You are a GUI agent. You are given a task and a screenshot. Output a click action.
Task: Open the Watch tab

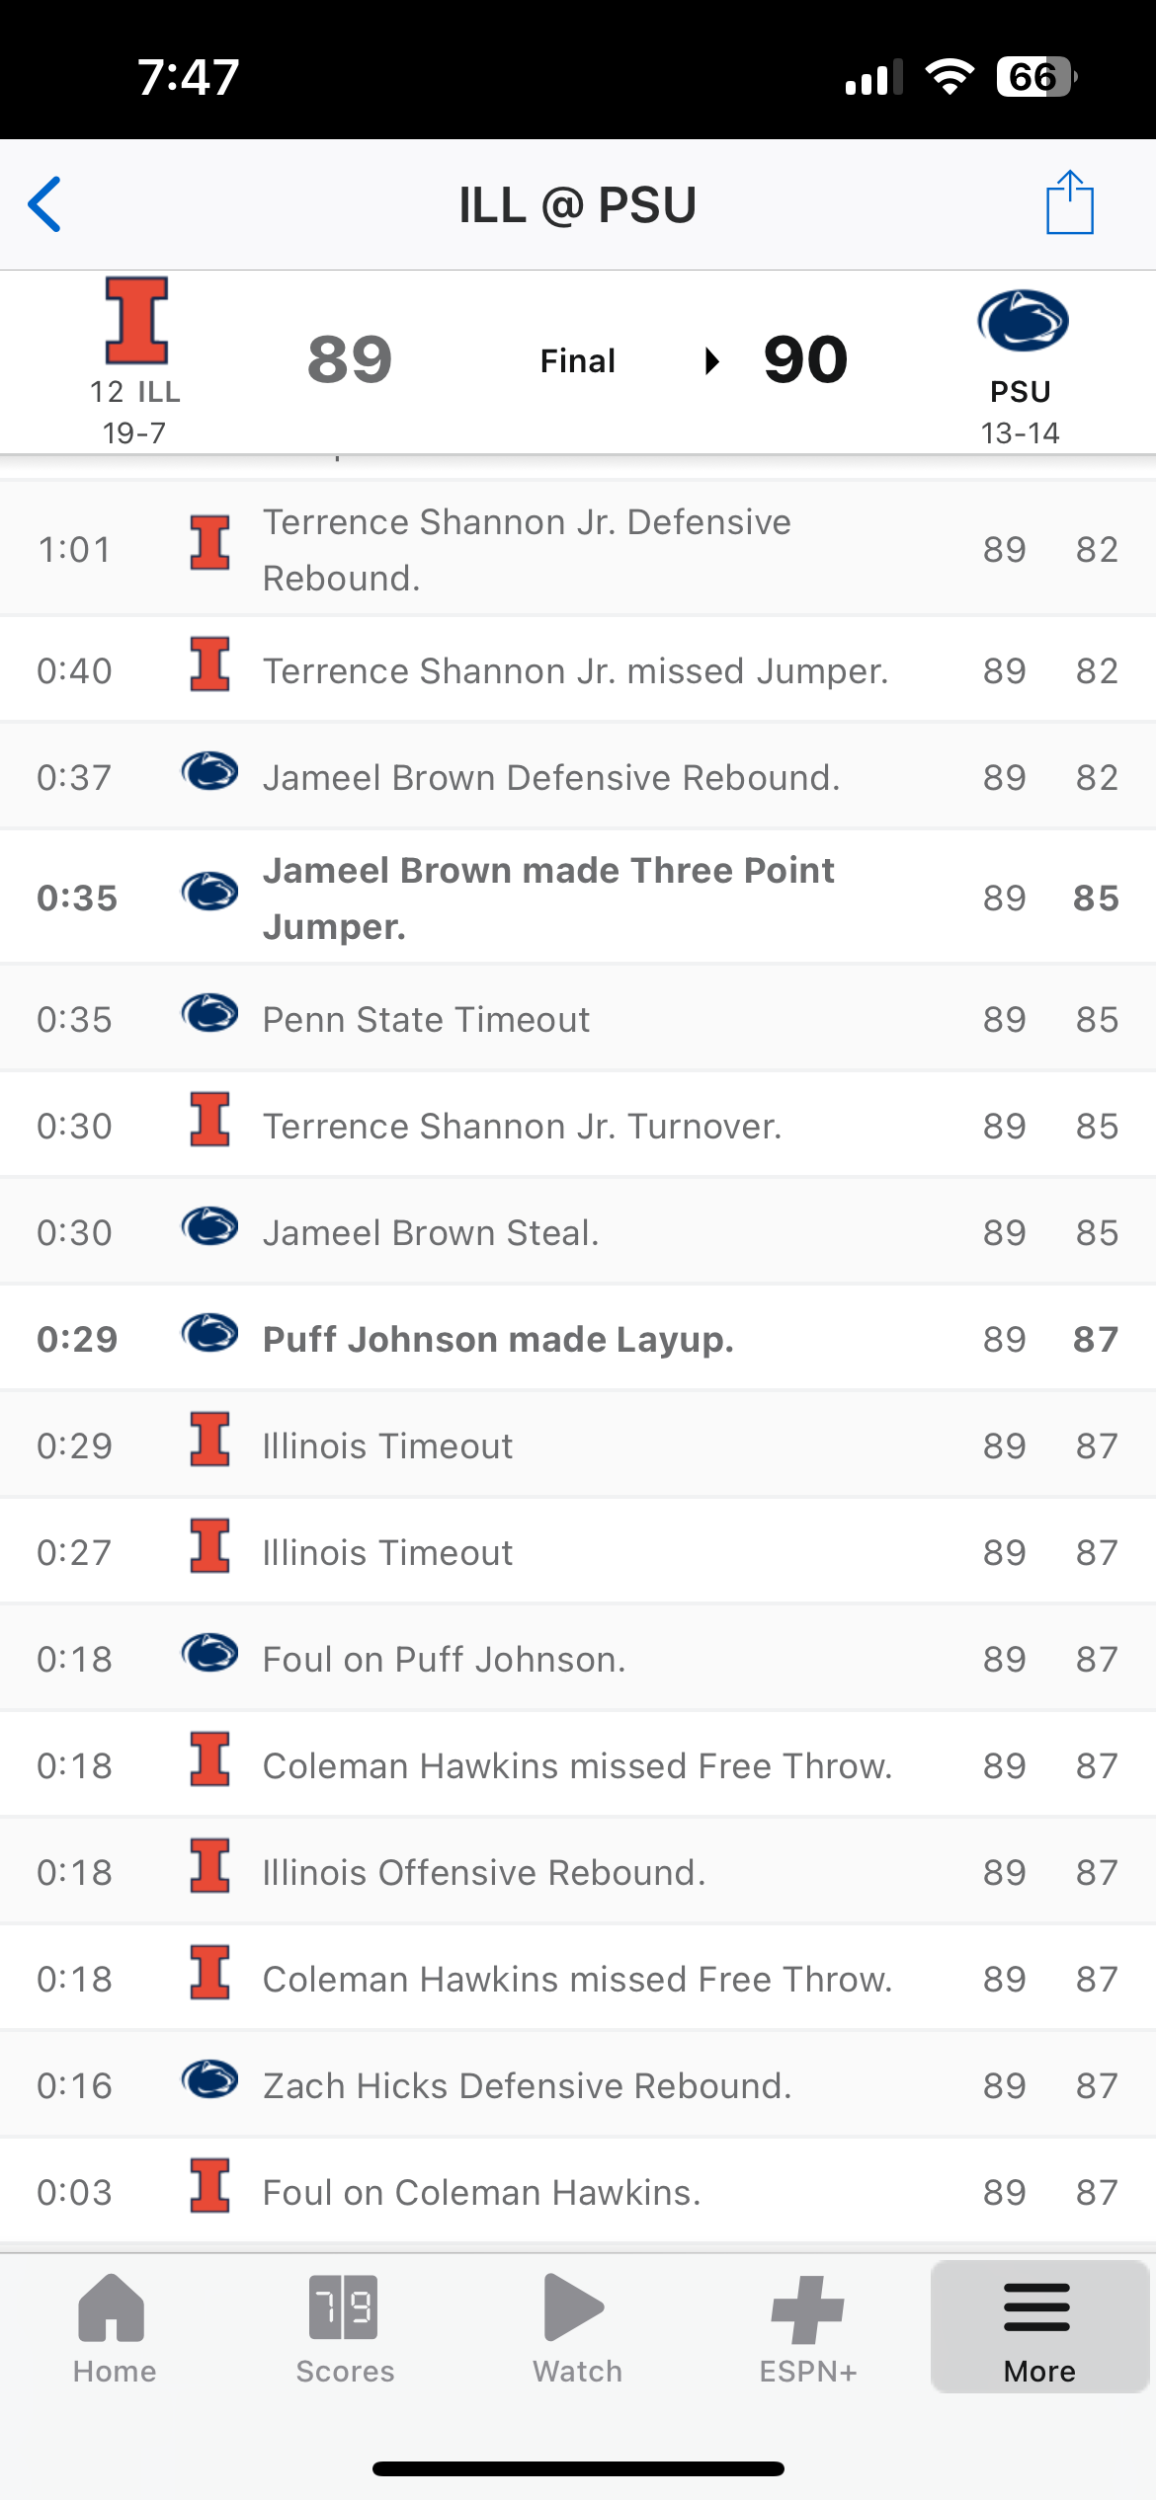577,2329
